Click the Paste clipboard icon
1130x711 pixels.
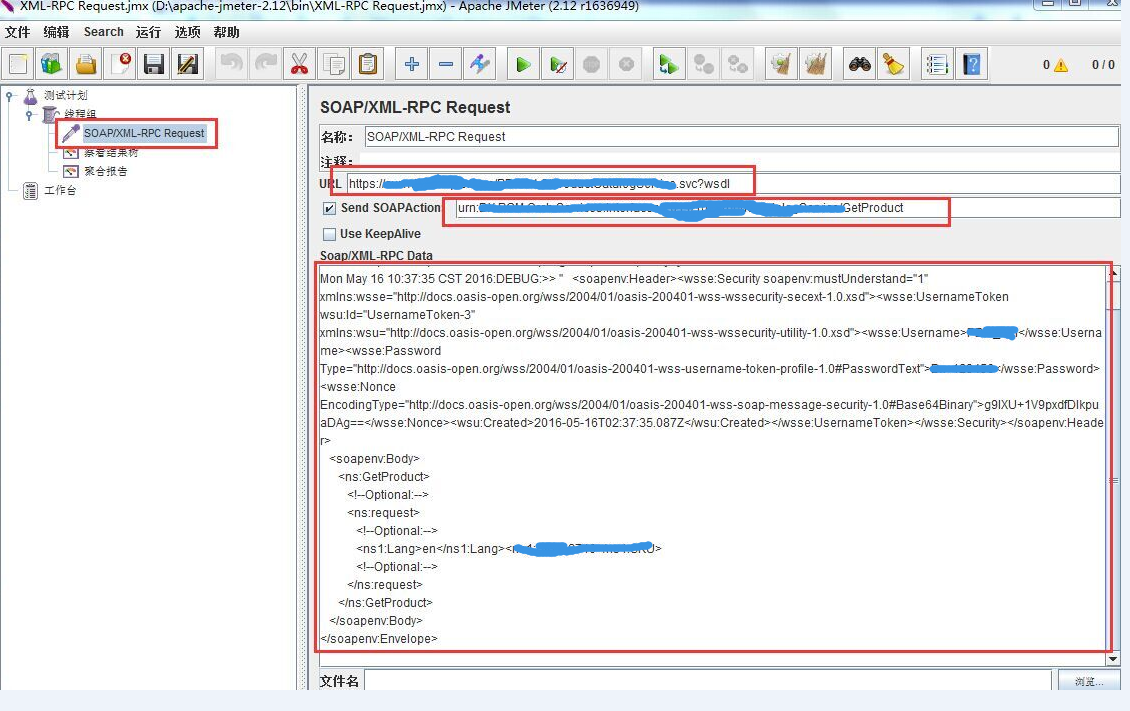pyautogui.click(x=368, y=65)
